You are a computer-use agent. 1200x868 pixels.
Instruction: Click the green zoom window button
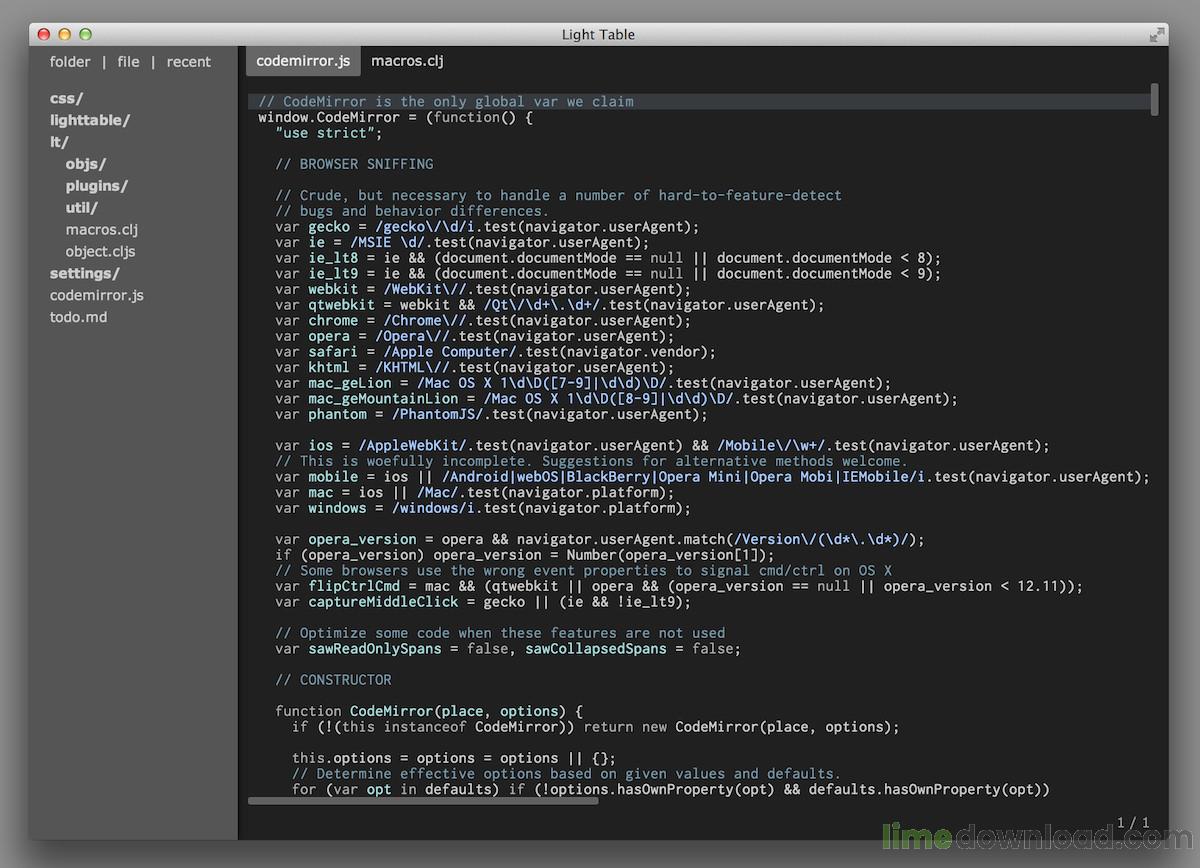point(86,34)
